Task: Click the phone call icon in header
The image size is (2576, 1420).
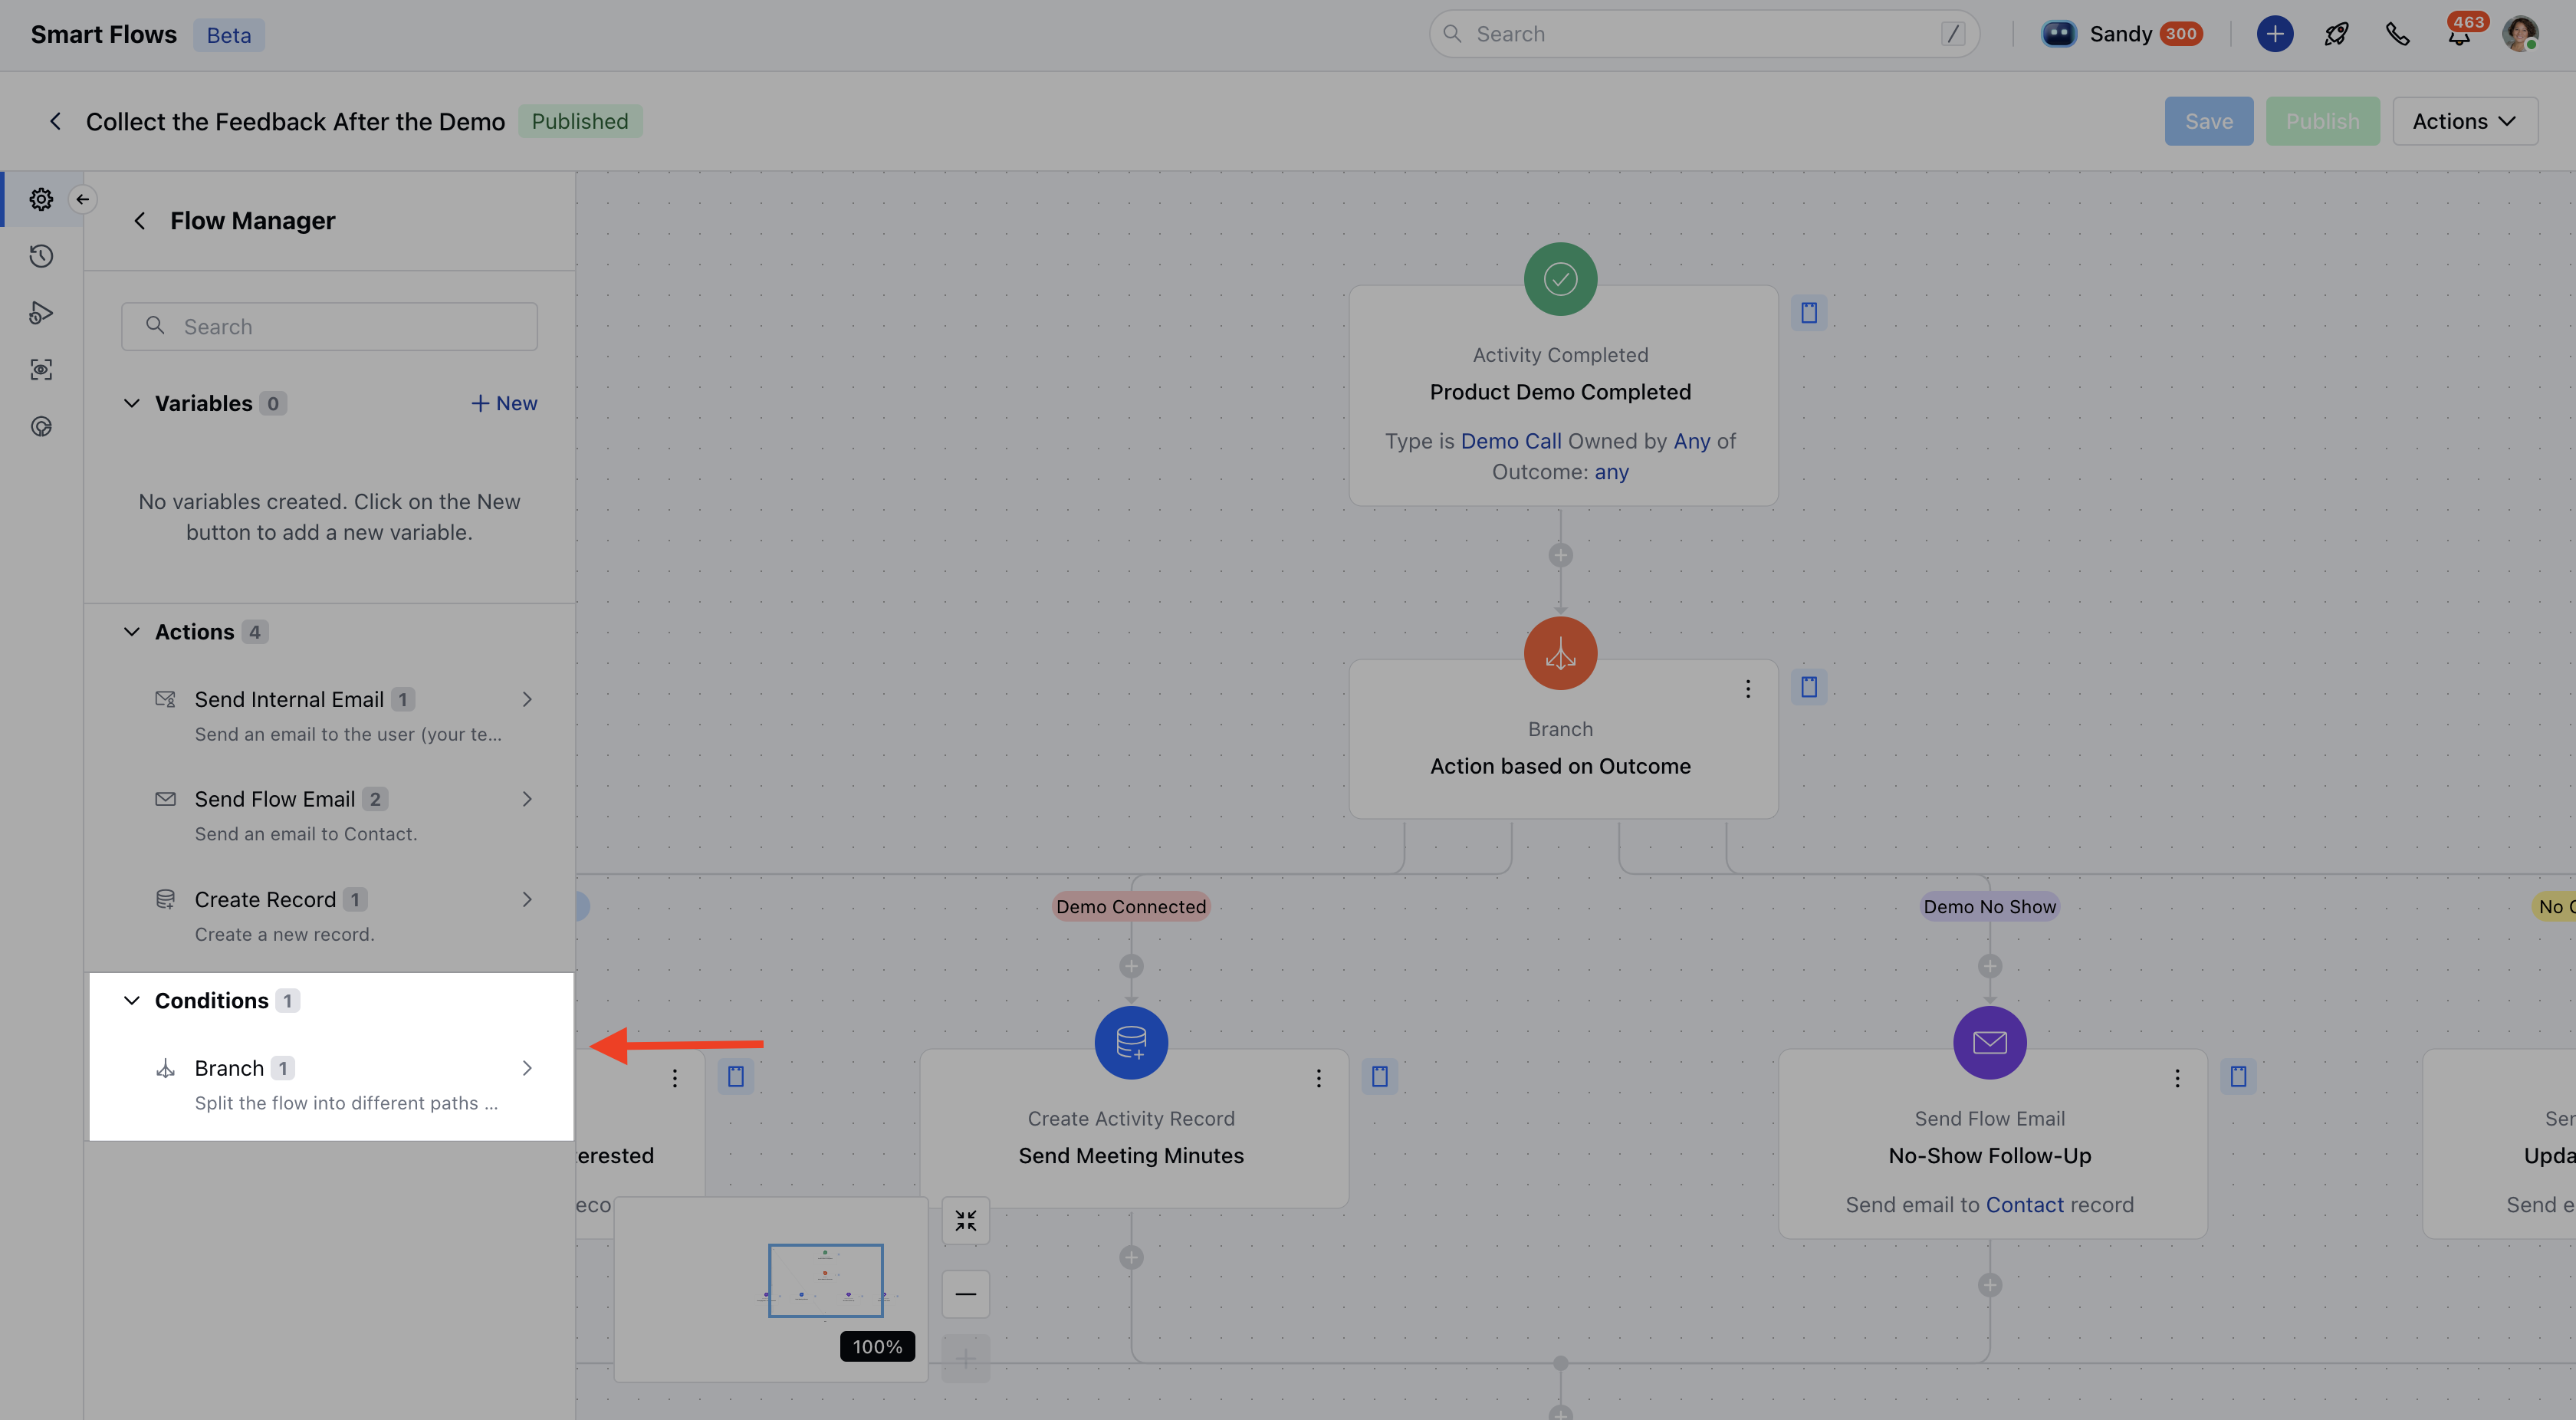Action: 2397,34
